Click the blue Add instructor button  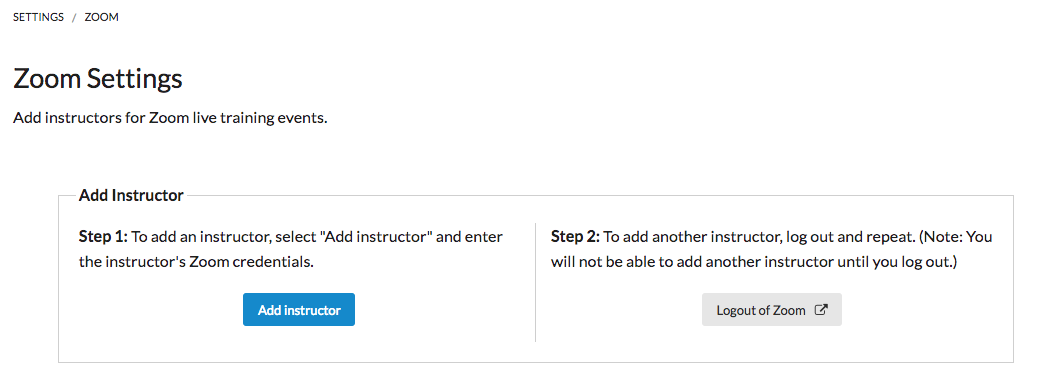(299, 309)
